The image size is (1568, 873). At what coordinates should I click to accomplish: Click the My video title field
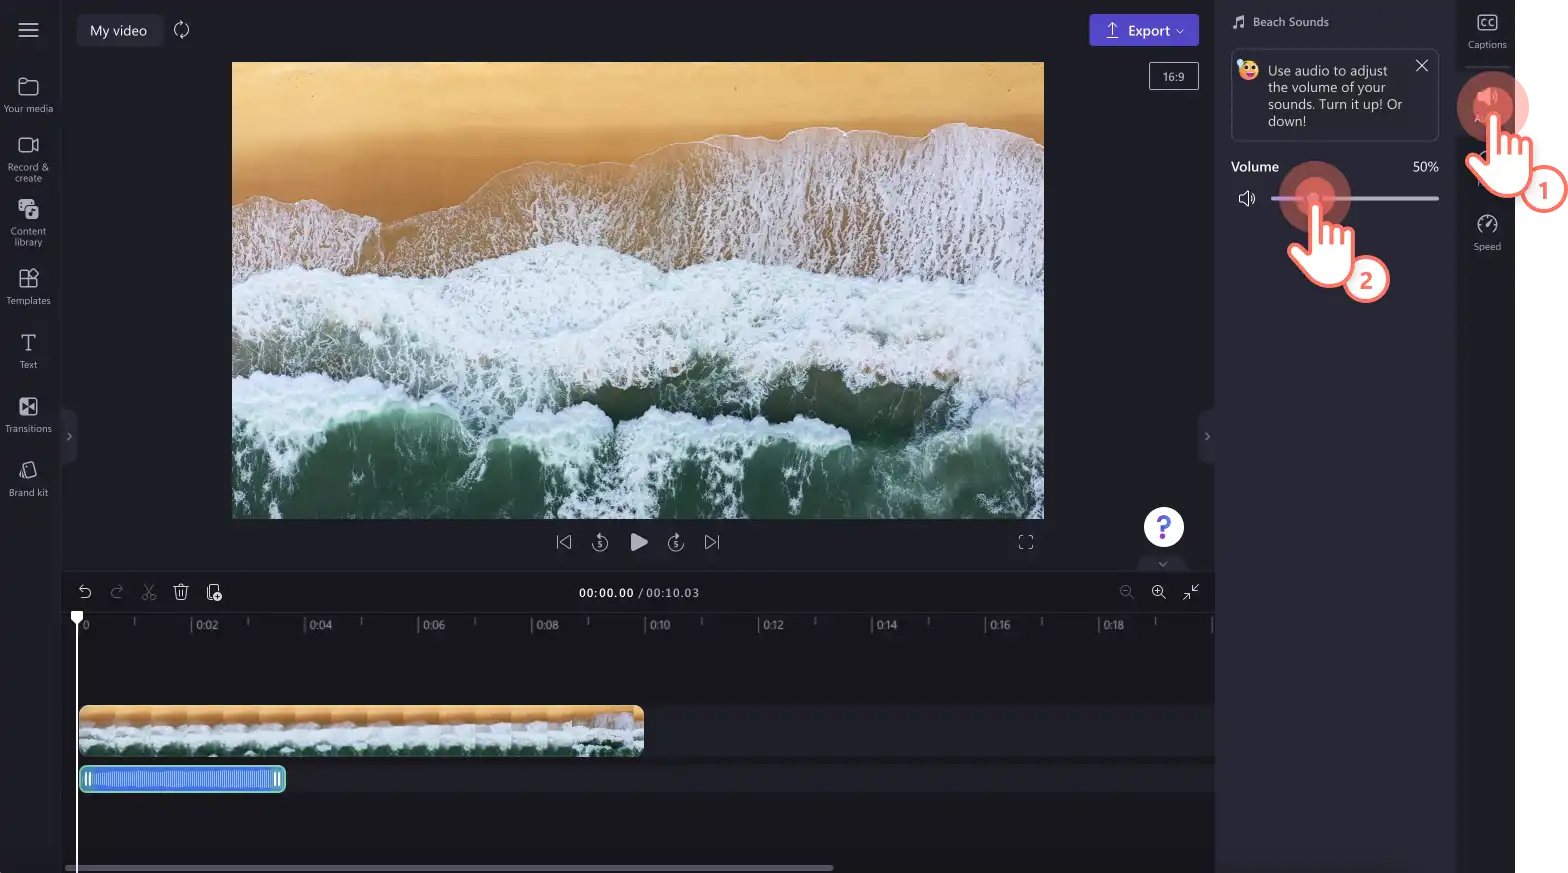(x=119, y=30)
